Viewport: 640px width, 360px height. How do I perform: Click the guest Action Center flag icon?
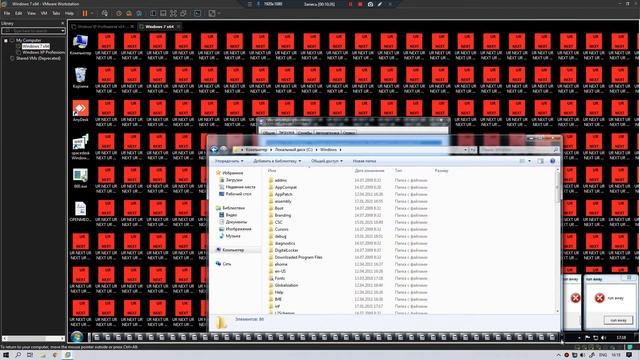click(x=587, y=338)
